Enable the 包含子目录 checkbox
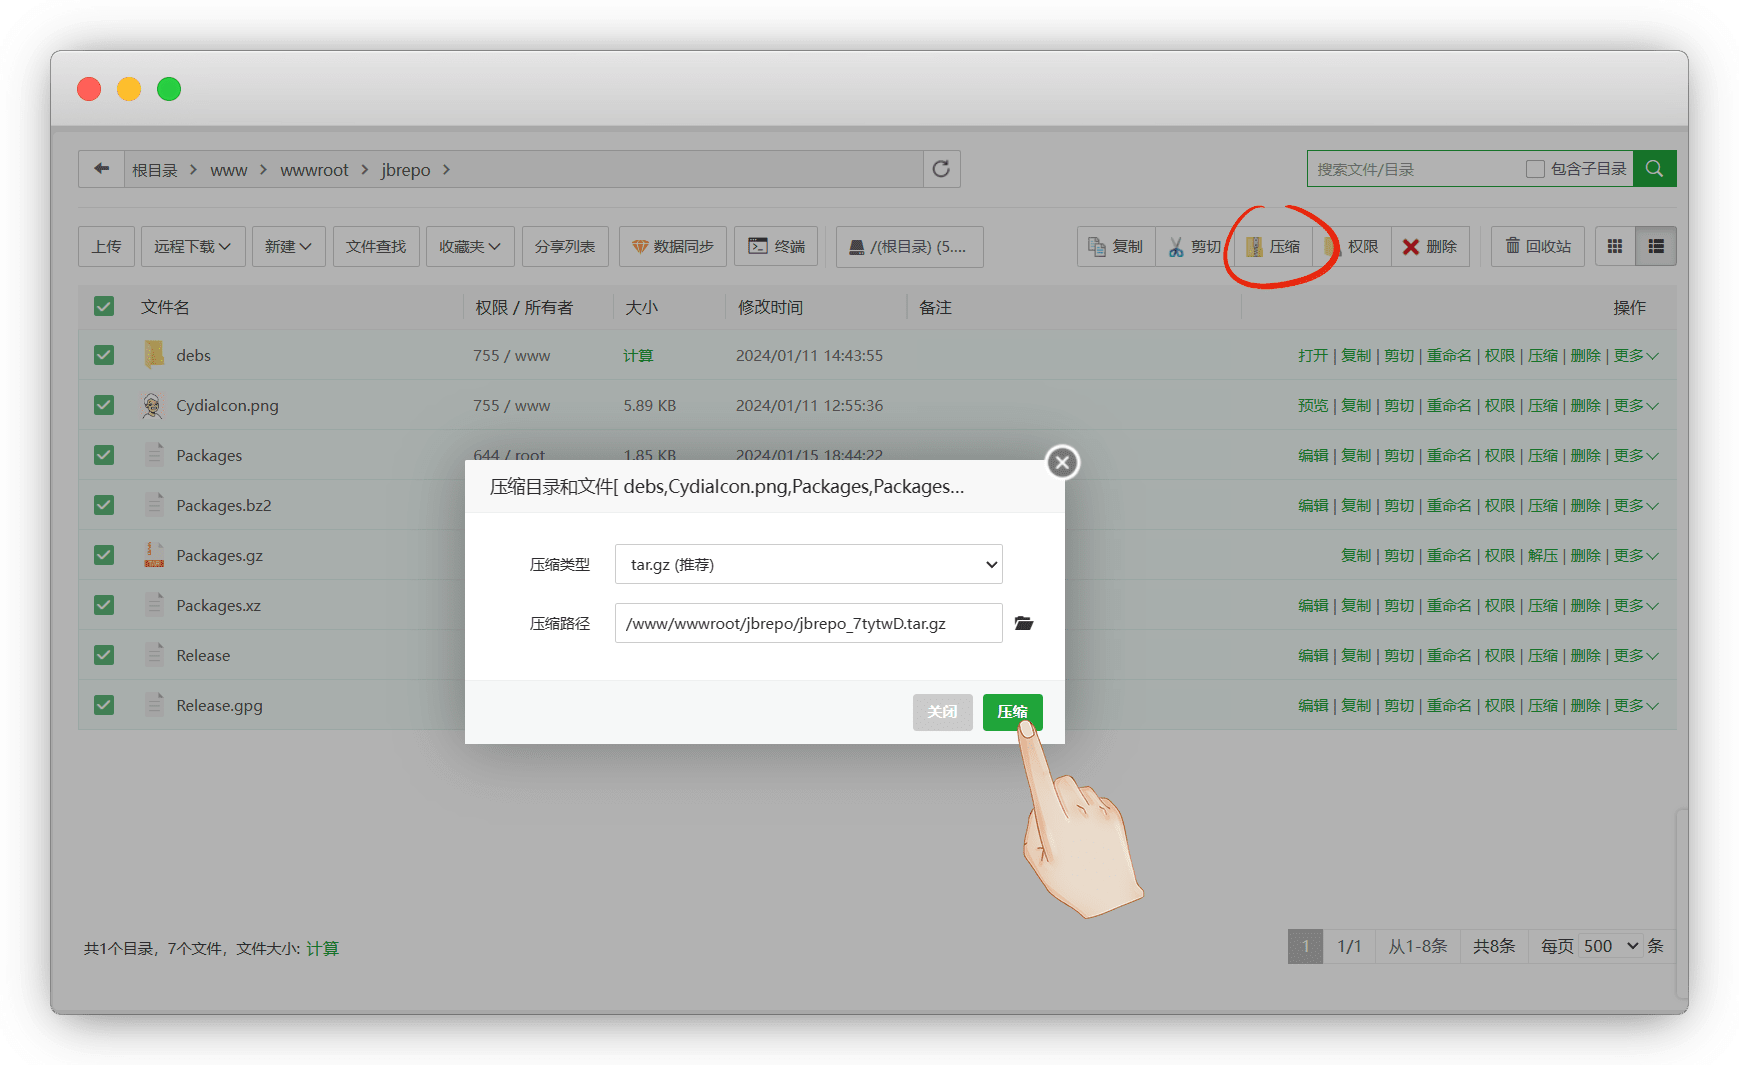 1535,169
